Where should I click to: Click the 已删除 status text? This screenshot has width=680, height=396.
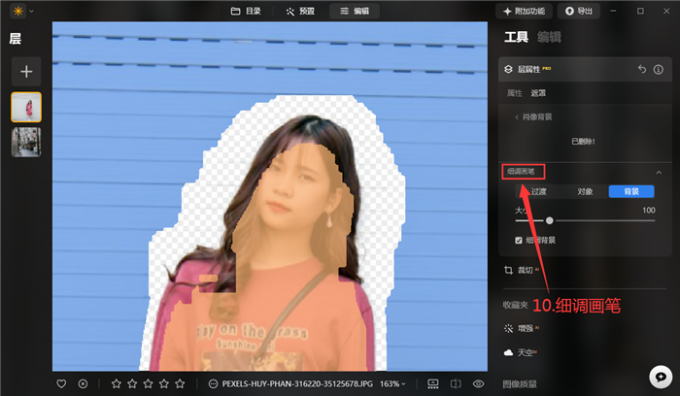583,141
